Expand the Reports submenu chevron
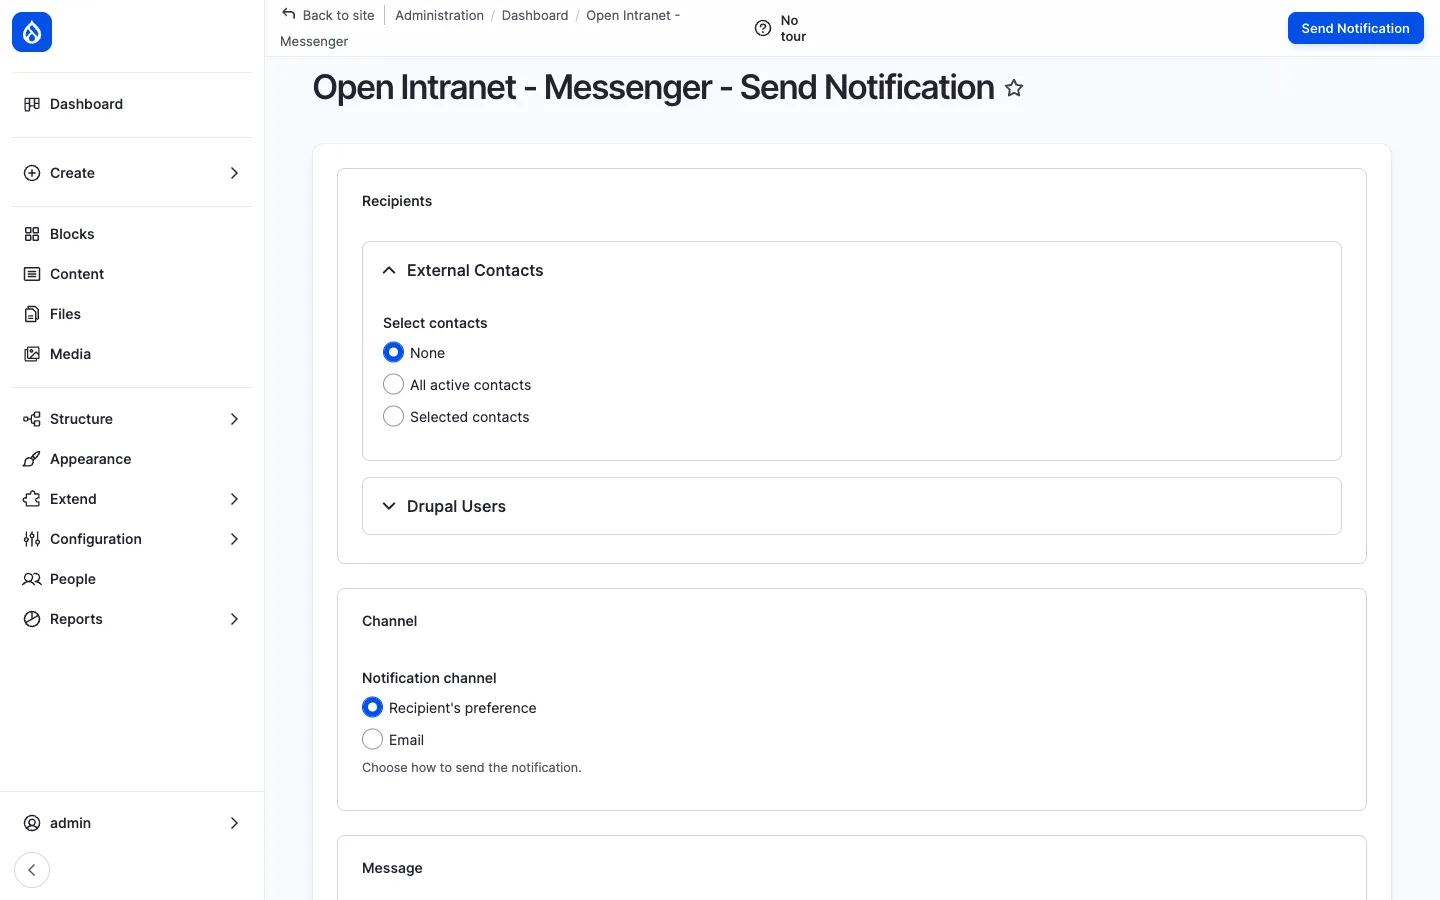 point(234,619)
